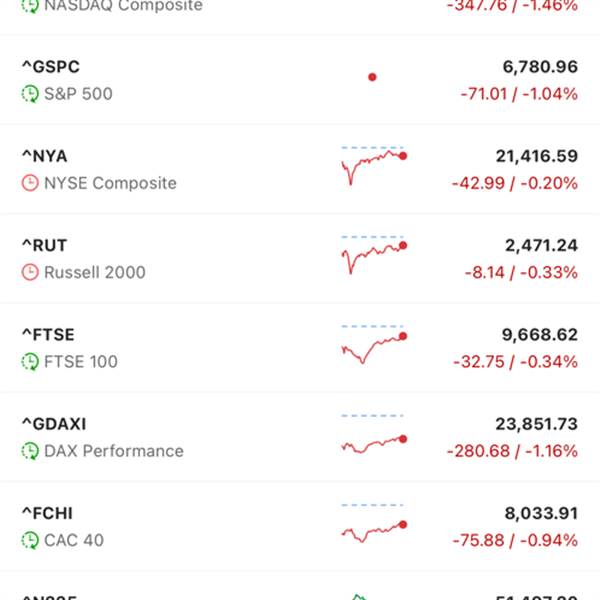Open the ^NYA ticker symbol
Screen dimensions: 600x600
(45, 156)
